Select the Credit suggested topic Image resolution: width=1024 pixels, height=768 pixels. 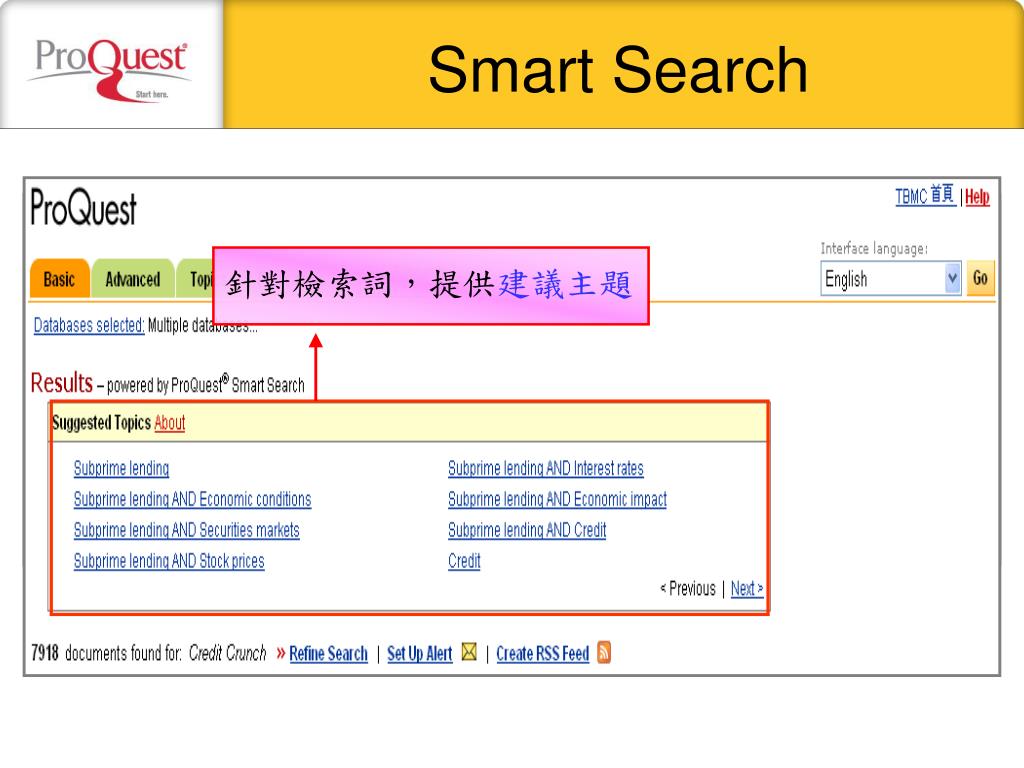click(464, 560)
